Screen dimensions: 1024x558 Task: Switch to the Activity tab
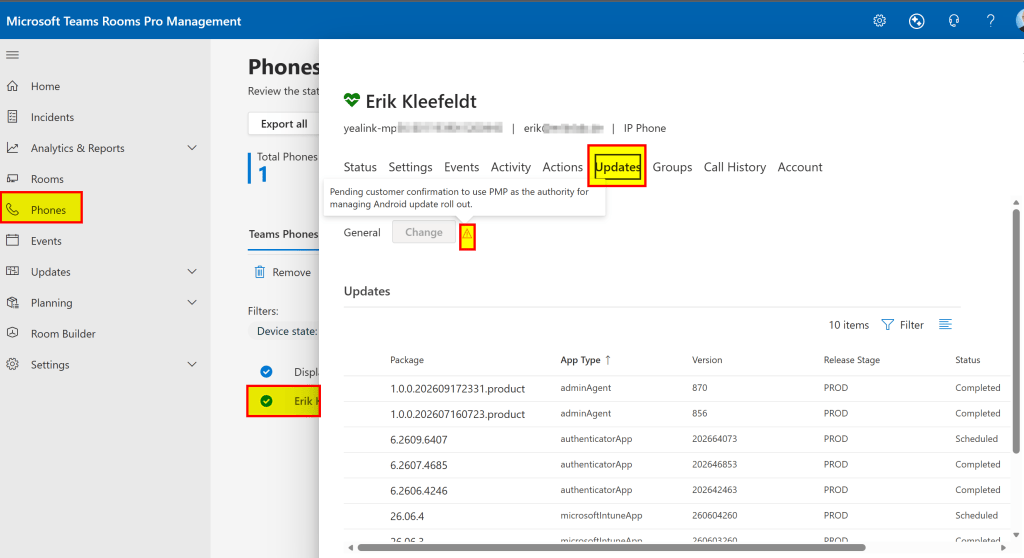(511, 167)
